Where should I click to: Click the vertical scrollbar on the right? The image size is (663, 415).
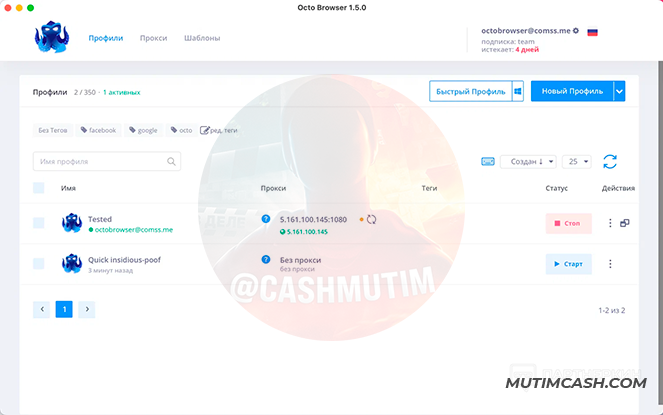click(660, 233)
